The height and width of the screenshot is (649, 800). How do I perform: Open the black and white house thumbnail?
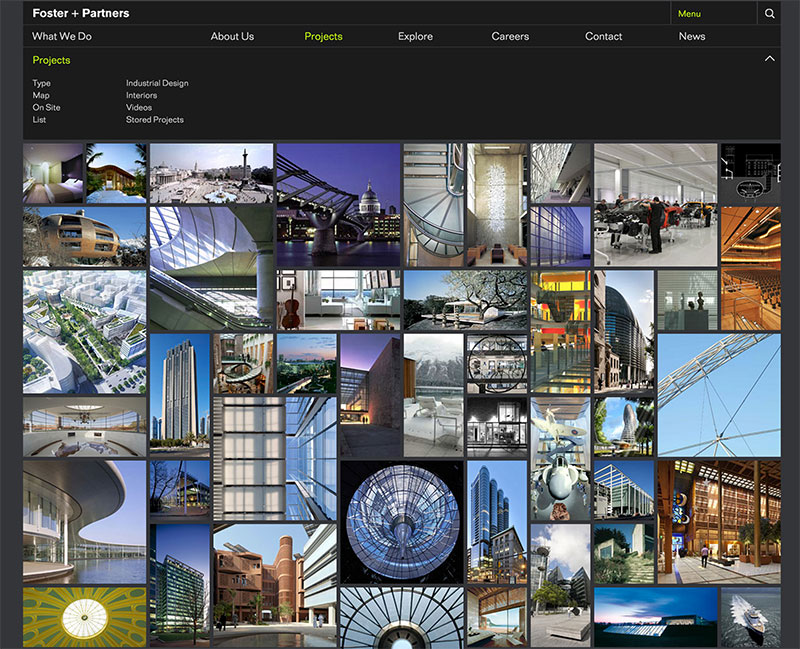[497, 427]
